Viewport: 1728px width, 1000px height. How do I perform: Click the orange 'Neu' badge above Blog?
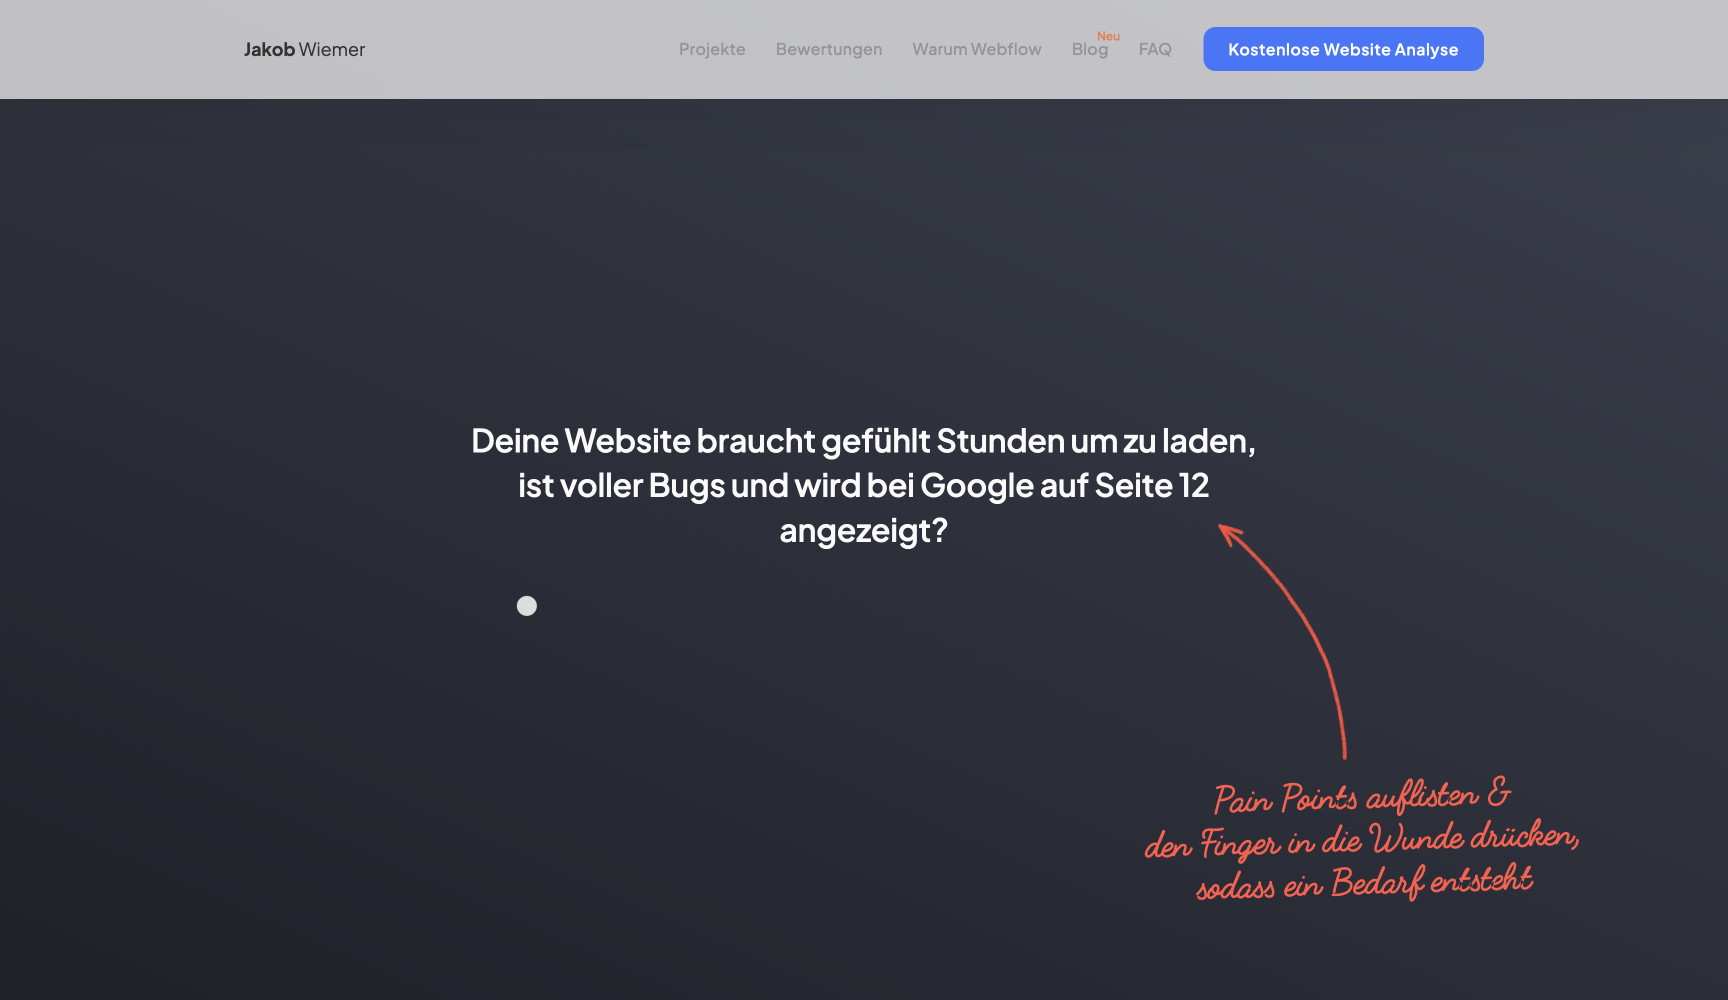click(x=1108, y=35)
